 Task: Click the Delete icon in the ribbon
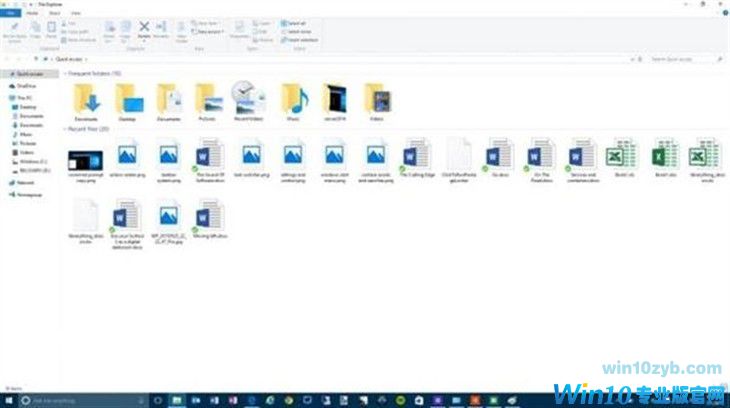tap(144, 29)
